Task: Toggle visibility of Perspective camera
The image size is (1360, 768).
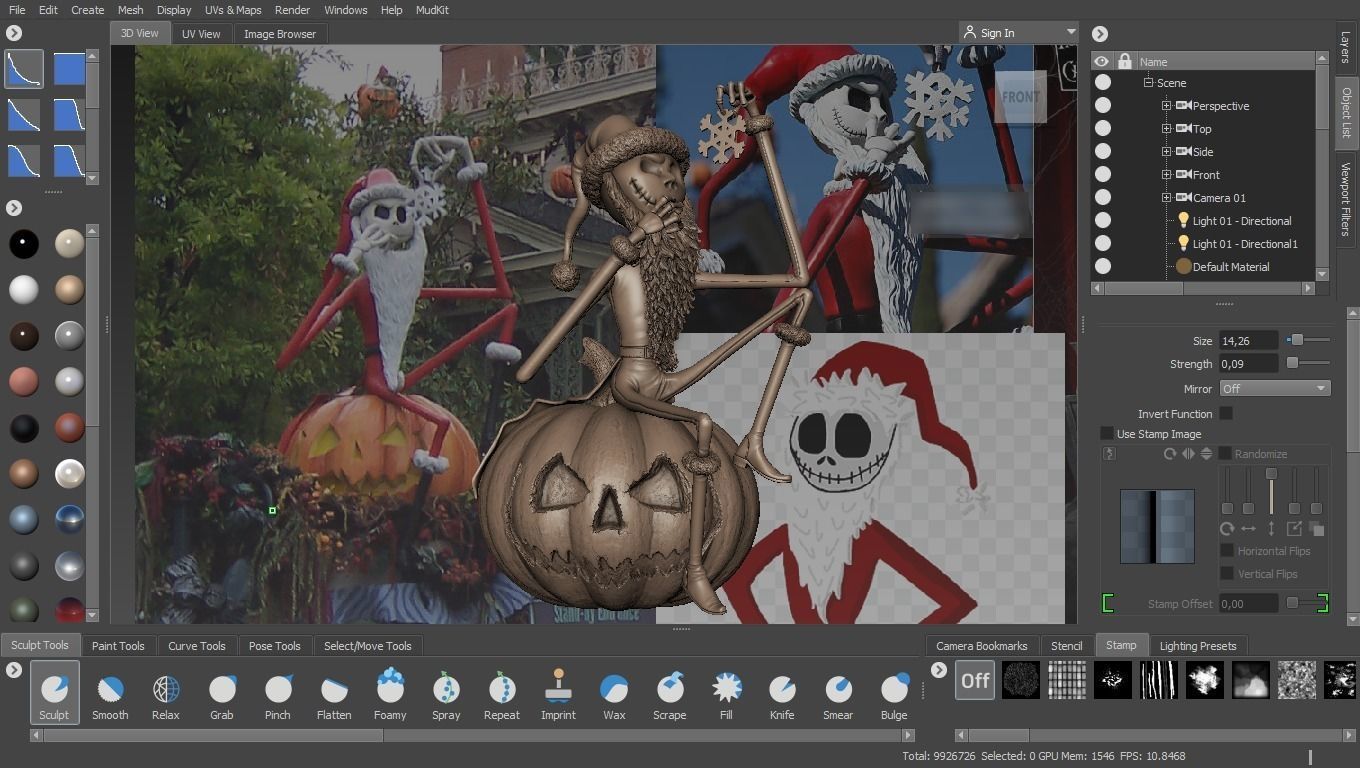Action: tap(1102, 105)
